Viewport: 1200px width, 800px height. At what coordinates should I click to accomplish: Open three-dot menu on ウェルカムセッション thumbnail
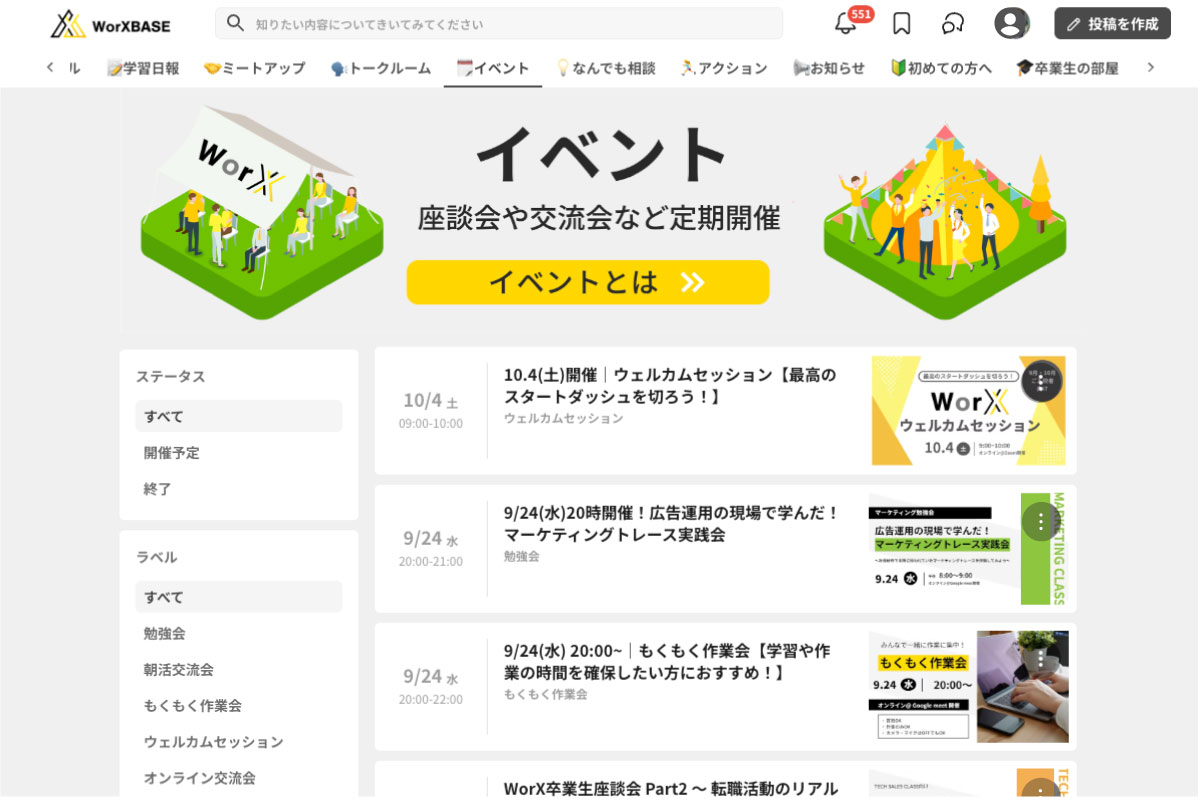(x=1041, y=381)
